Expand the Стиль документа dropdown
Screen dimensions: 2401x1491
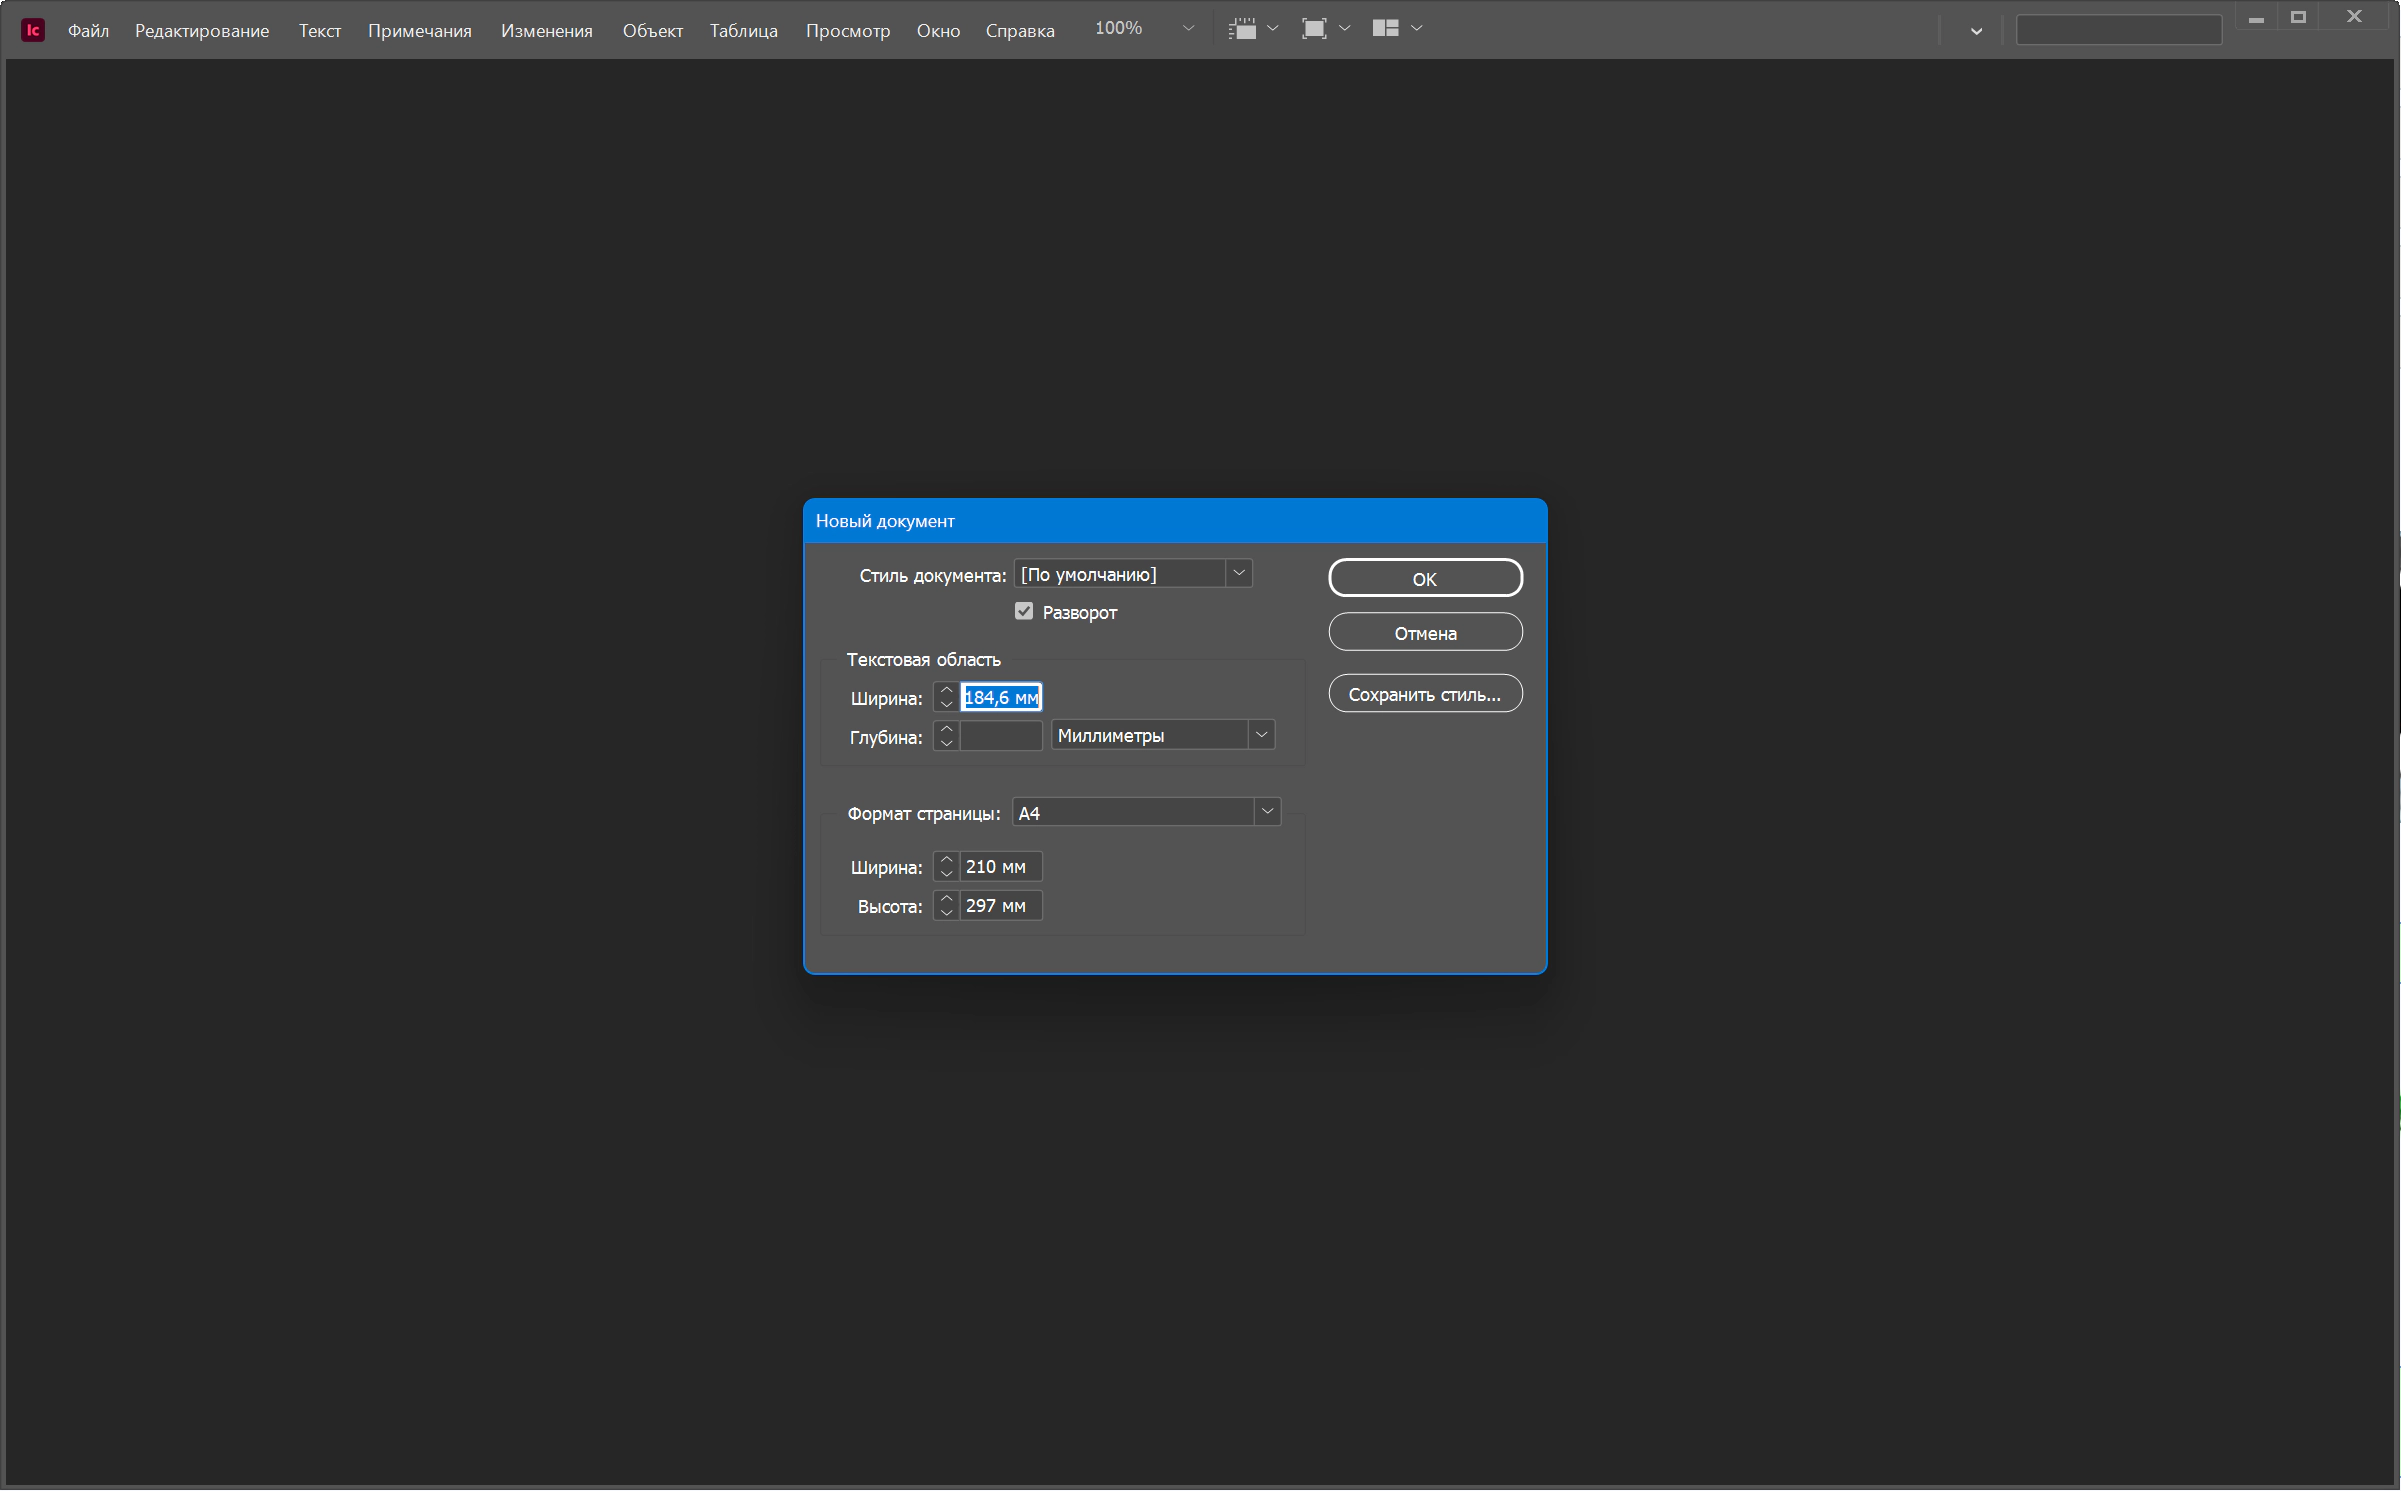[1239, 573]
